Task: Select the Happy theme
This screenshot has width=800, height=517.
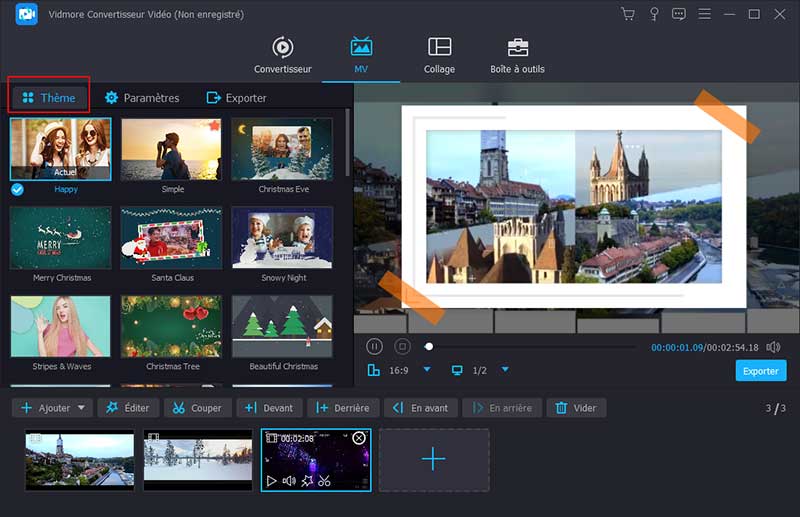Action: (60, 150)
